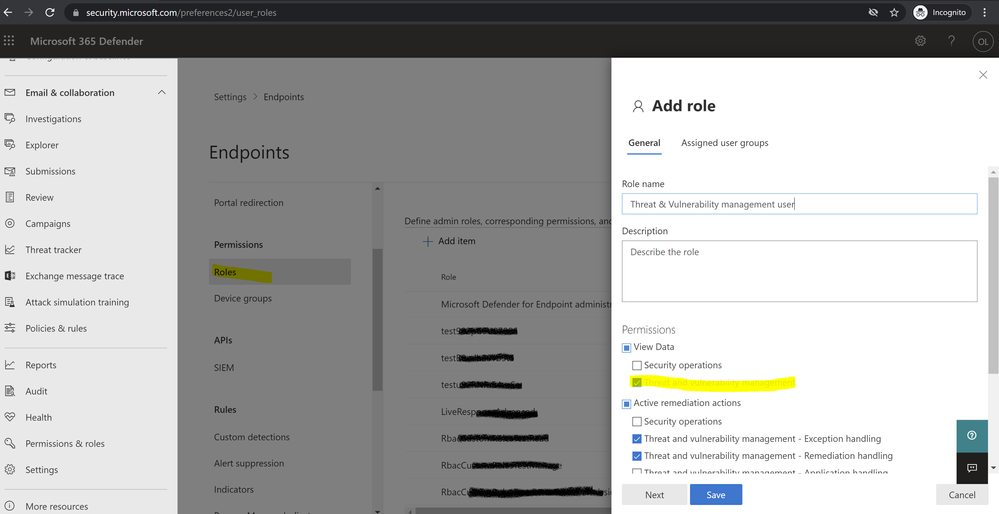
Task: Select Roles under Permissions
Action: pos(280,272)
